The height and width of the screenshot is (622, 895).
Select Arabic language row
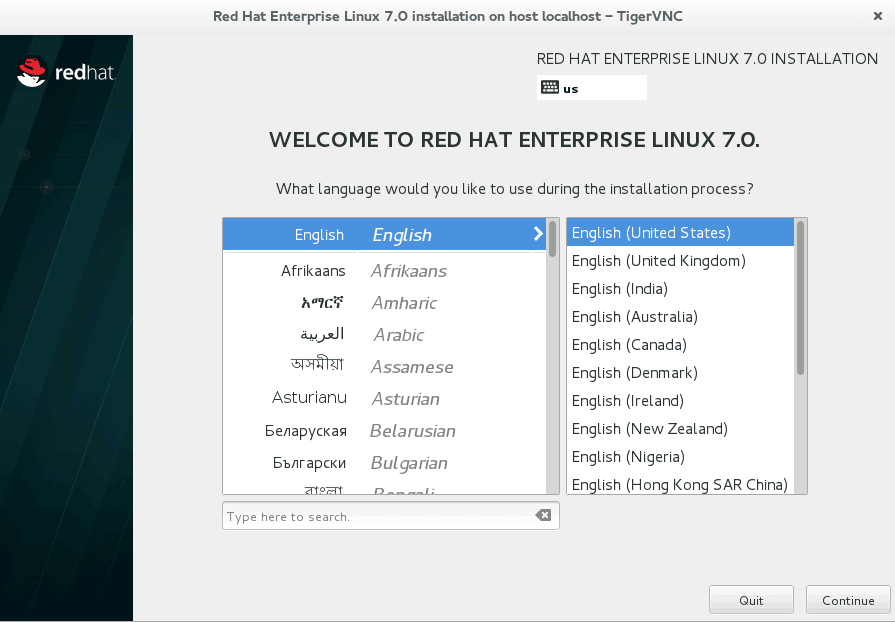click(x=384, y=334)
